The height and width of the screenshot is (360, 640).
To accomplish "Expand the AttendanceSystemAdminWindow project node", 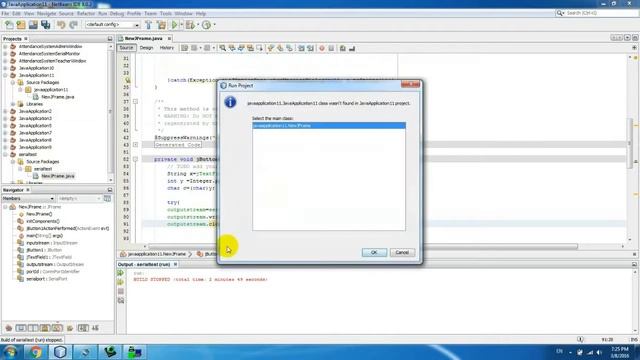I will pyautogui.click(x=5, y=47).
